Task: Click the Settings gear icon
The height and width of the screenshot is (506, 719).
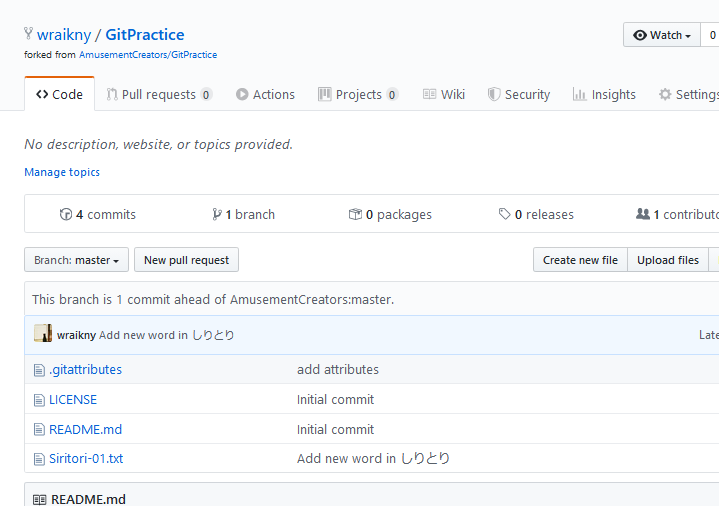Action: pyautogui.click(x=665, y=94)
